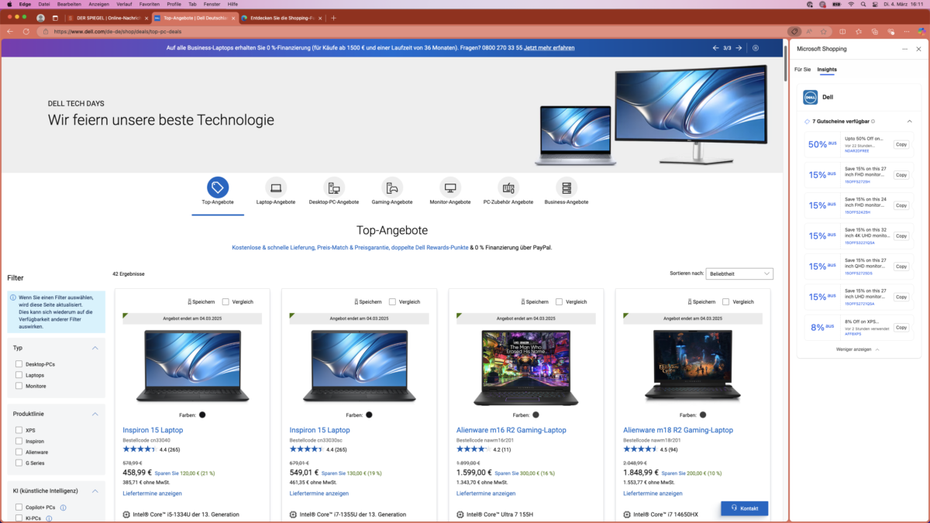Copy the 32 inch 4K UHD monitor coupon

pyautogui.click(x=902, y=236)
